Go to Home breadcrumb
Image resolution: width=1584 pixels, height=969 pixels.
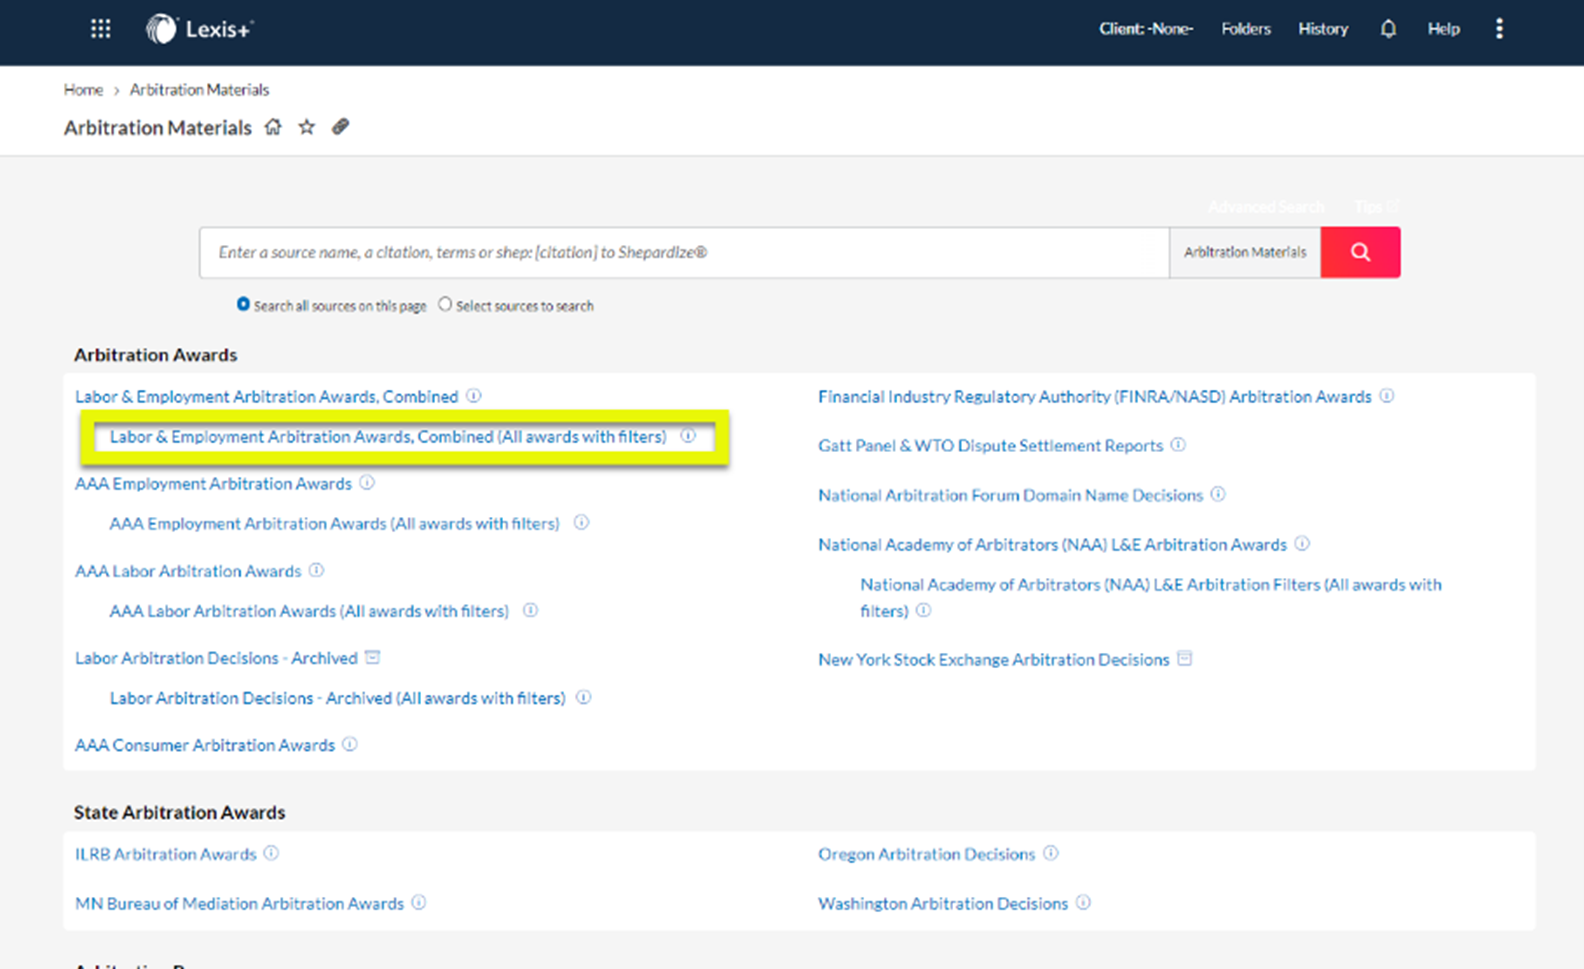point(83,90)
